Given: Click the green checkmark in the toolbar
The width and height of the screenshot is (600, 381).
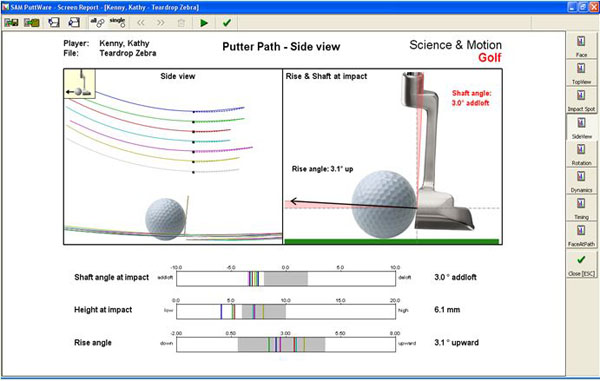Looking at the screenshot, I should pos(227,23).
